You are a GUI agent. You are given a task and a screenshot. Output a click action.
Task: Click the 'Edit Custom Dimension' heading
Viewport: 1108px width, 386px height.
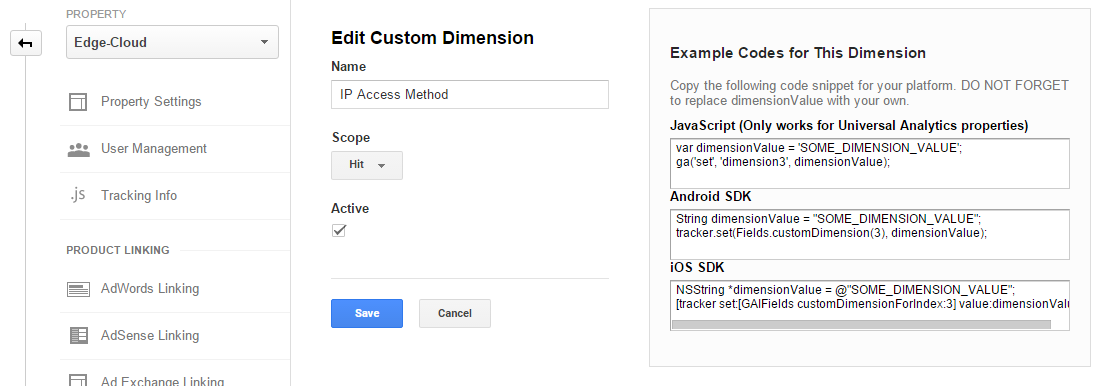click(x=432, y=37)
